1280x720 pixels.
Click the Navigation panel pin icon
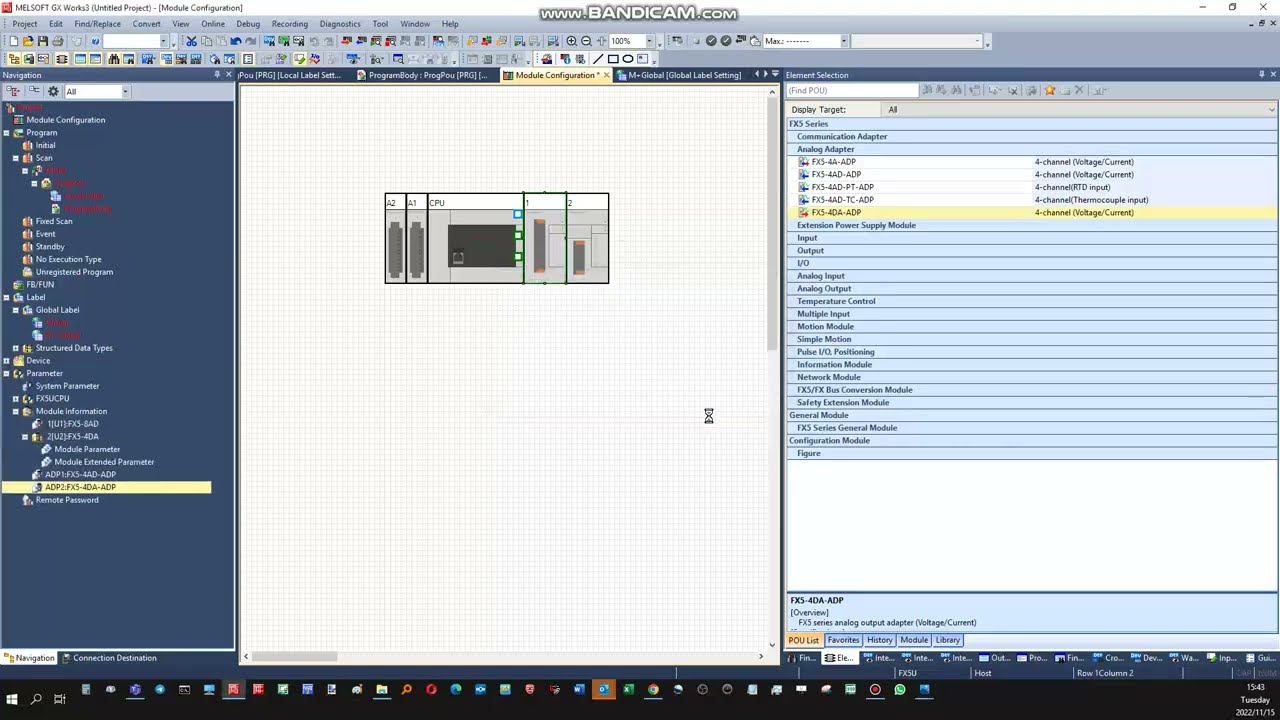[217, 75]
